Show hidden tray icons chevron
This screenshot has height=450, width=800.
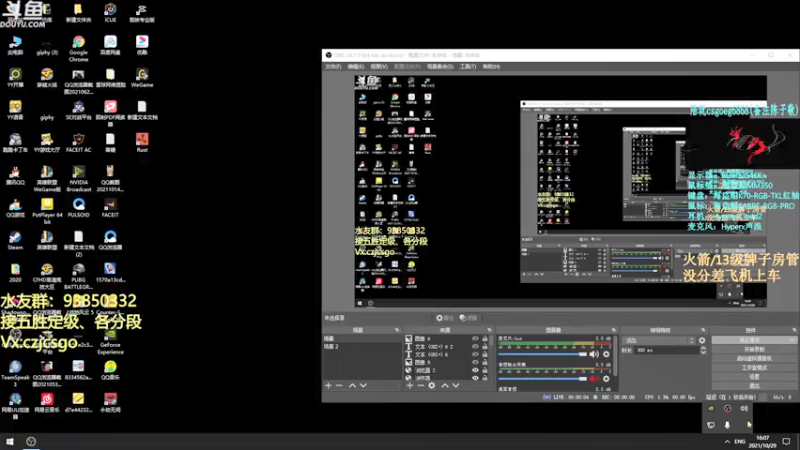[727, 441]
